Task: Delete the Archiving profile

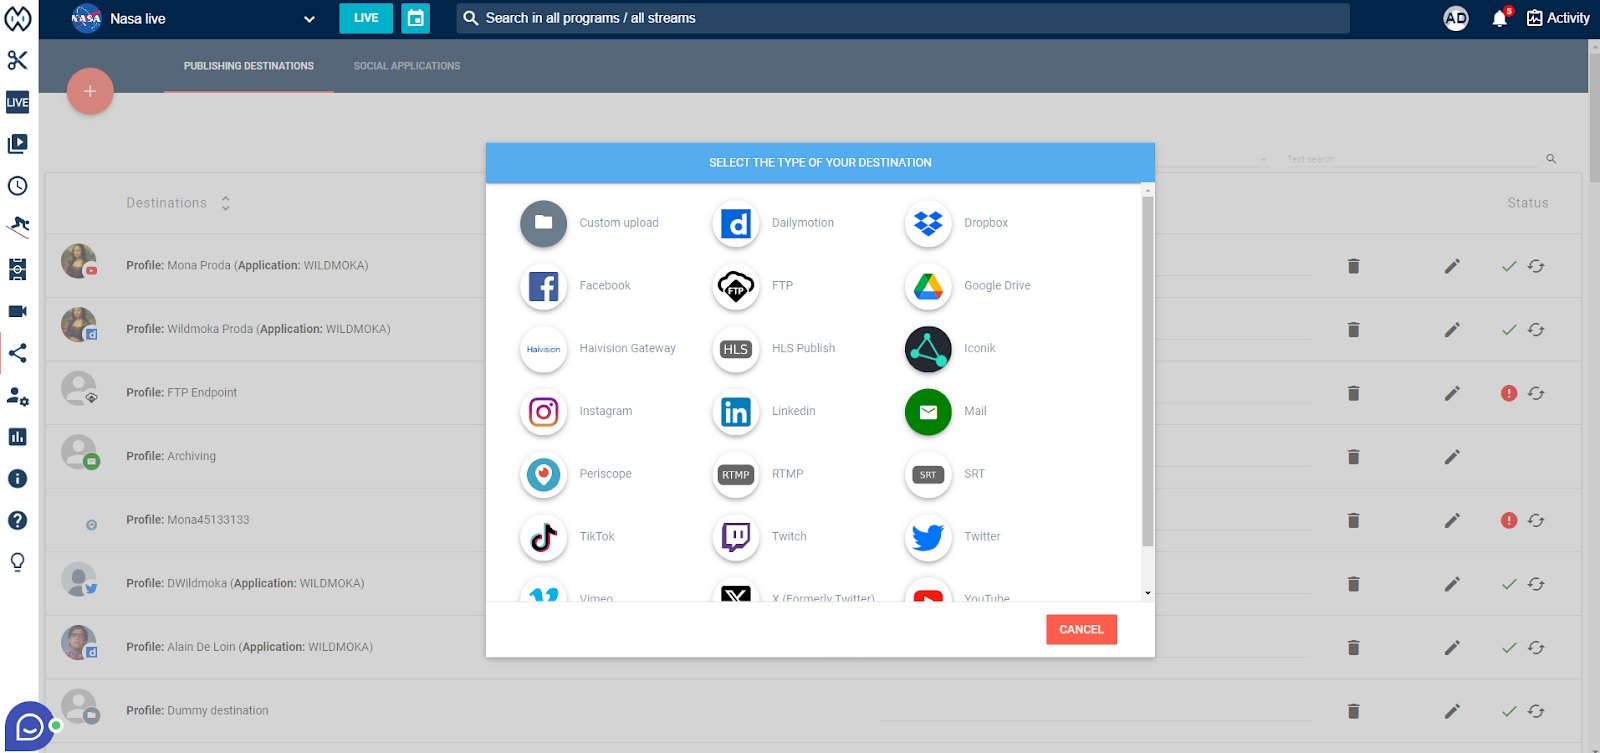Action: coord(1353,457)
